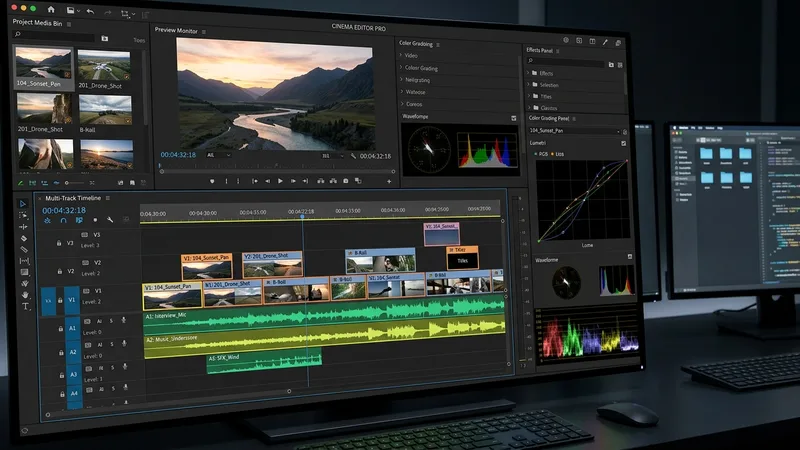The image size is (800, 450).
Task: Add a marker in Preview Monitor
Action: tap(212, 181)
